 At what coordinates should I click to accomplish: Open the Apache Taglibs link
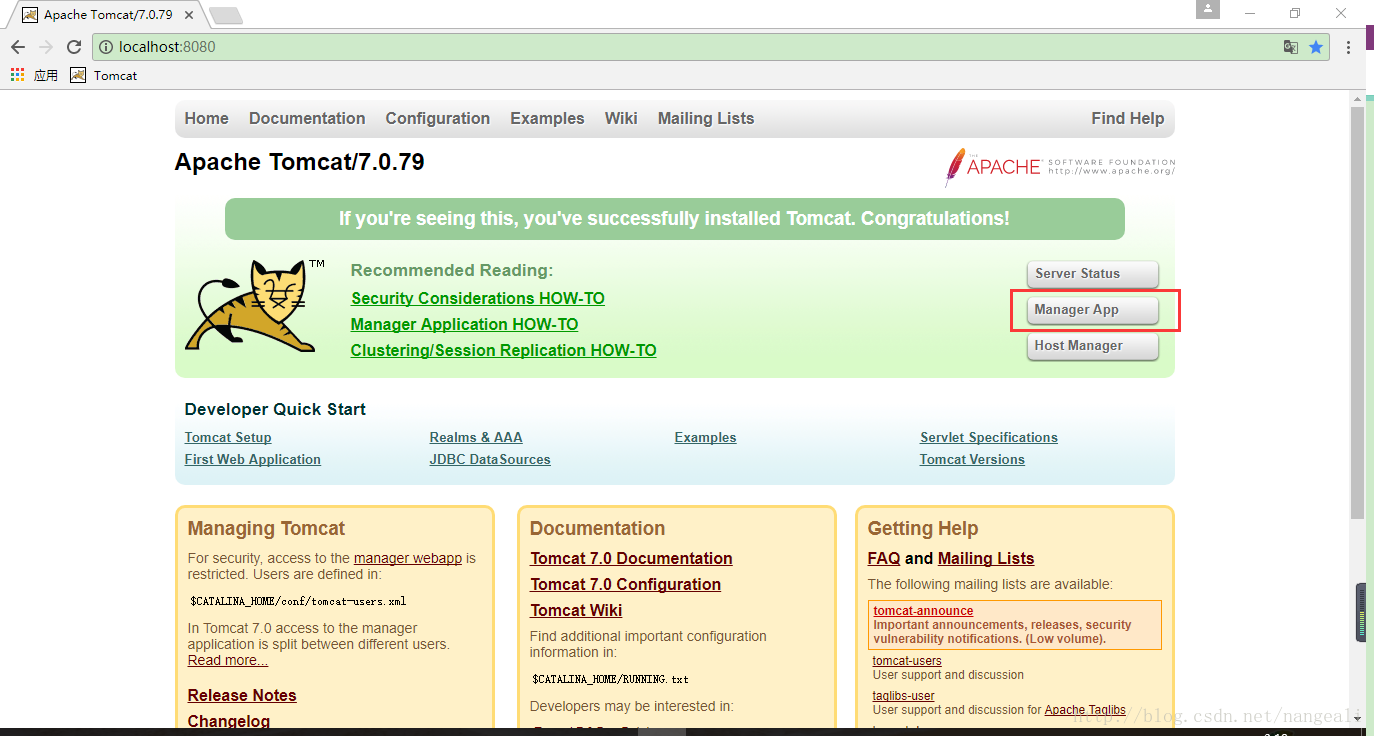coord(1085,710)
